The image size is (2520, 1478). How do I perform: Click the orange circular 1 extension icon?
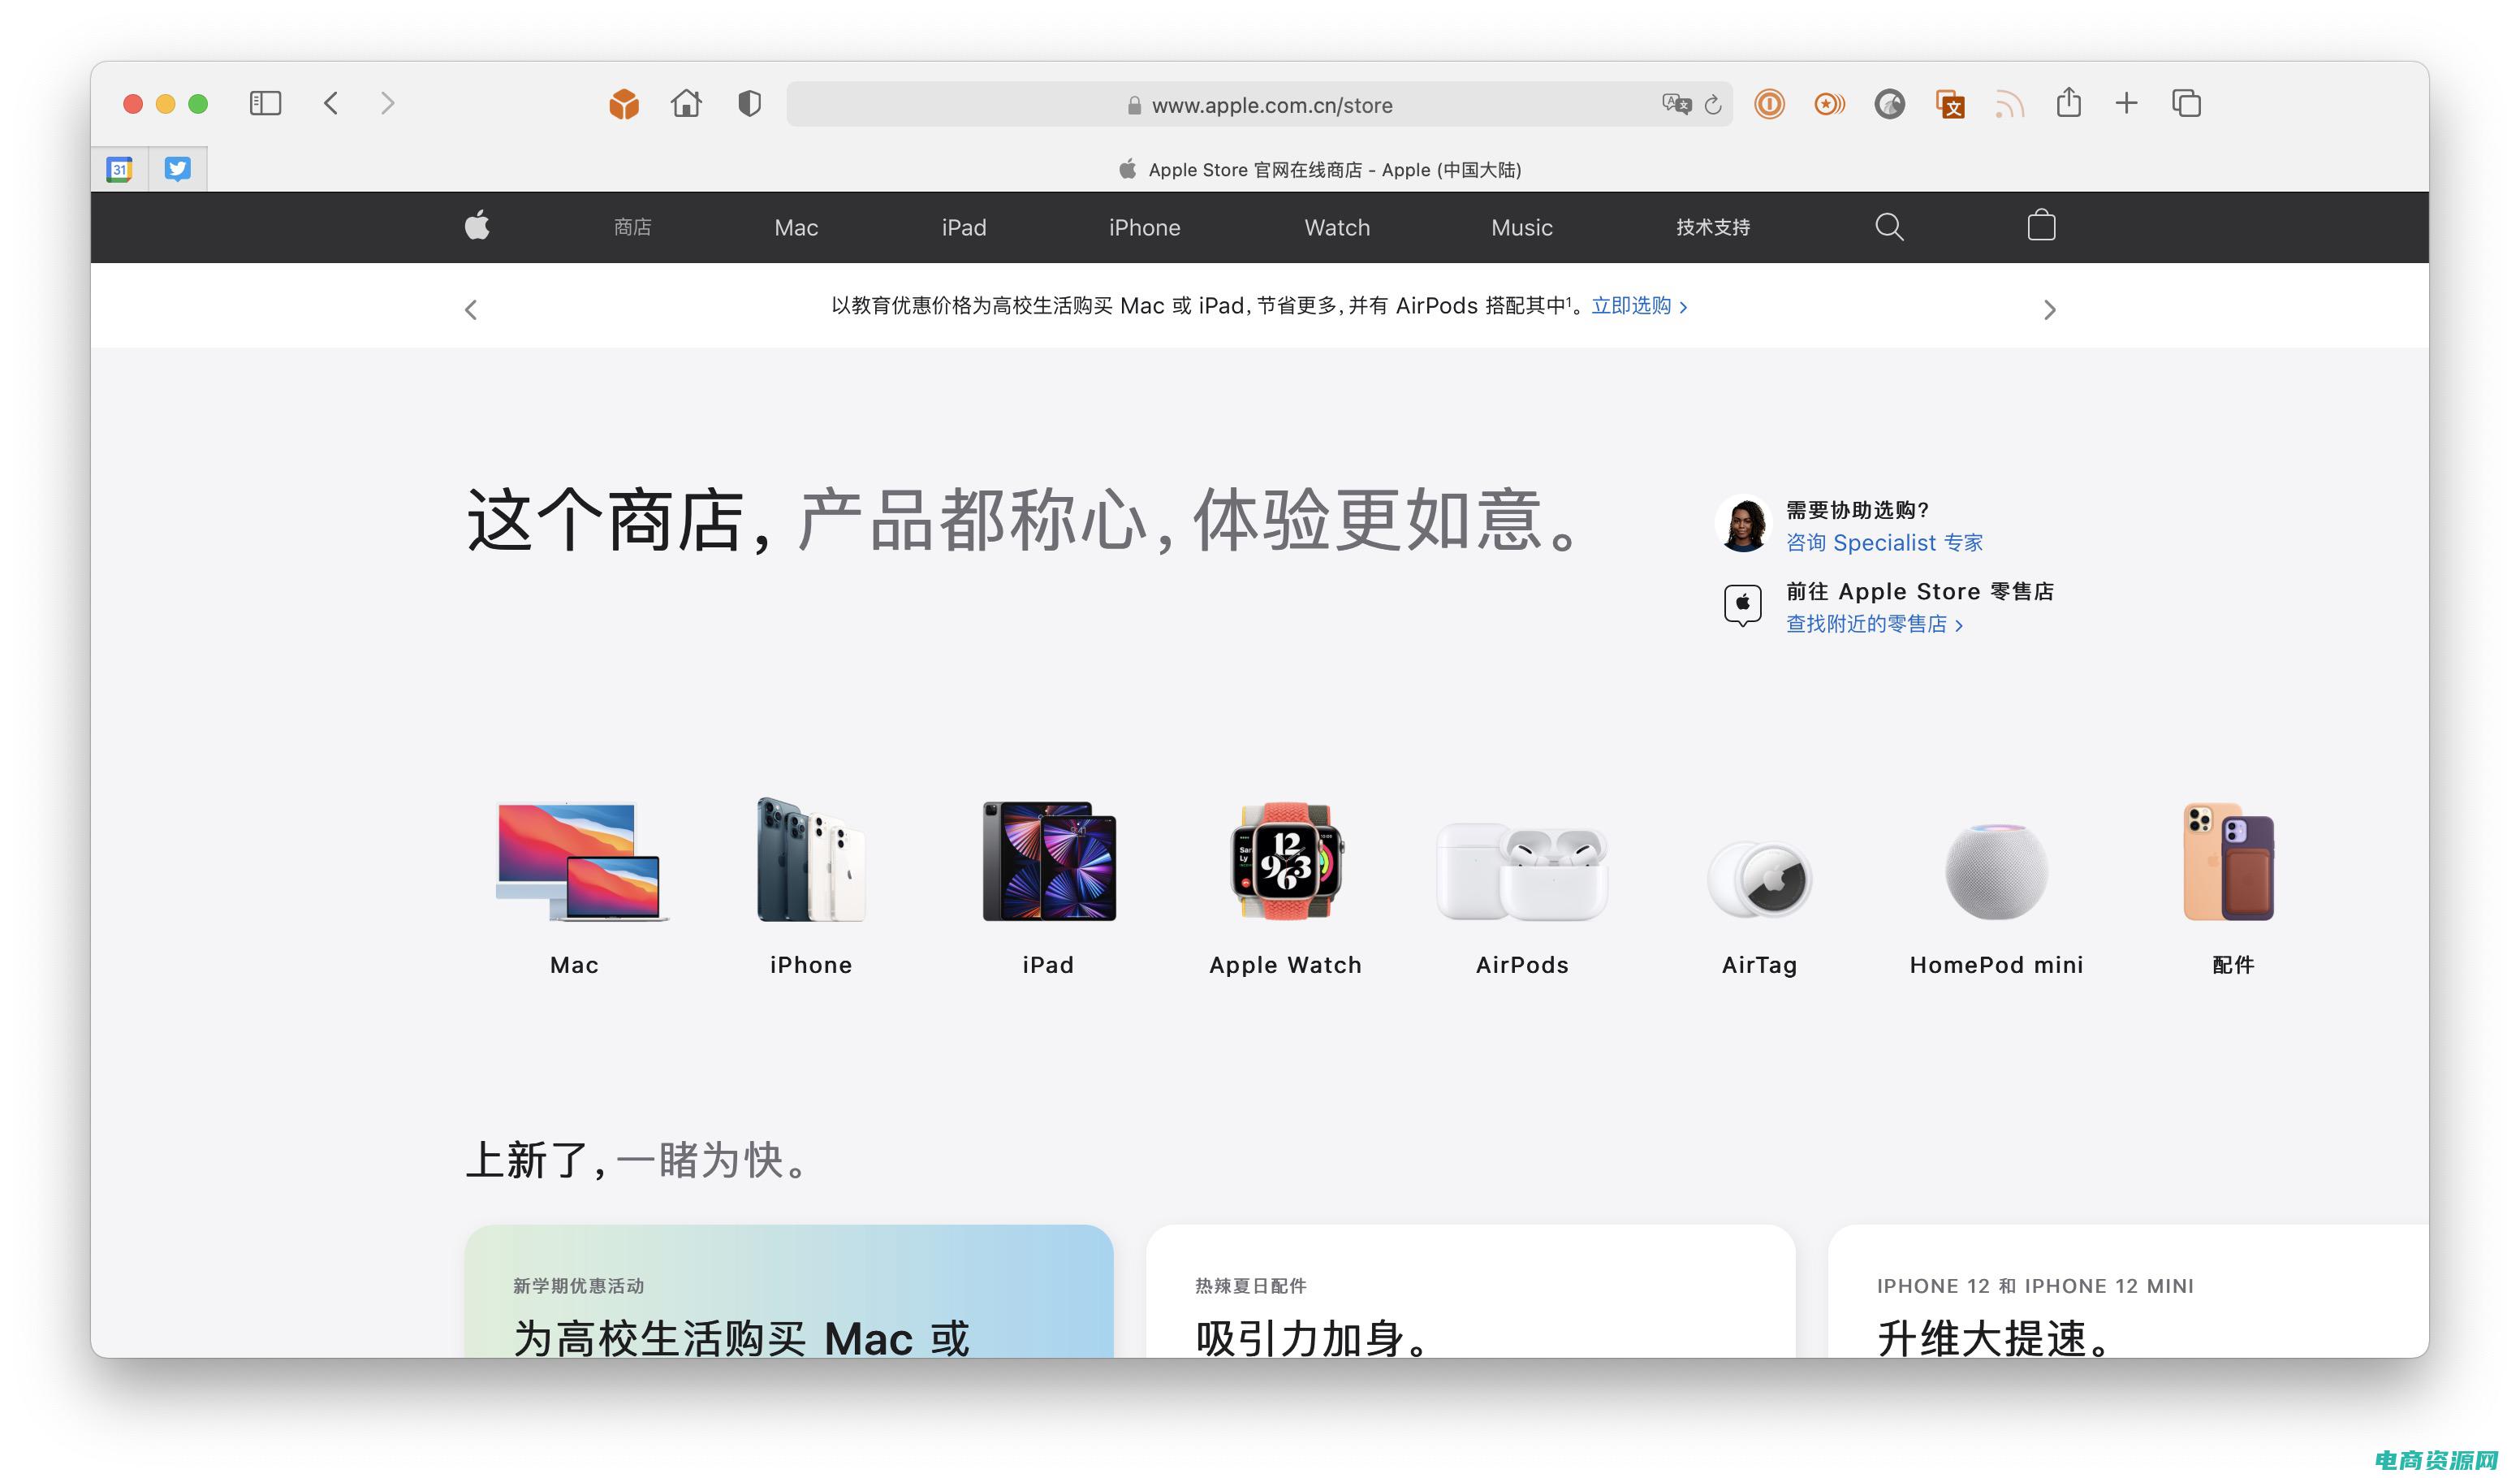coord(1769,104)
